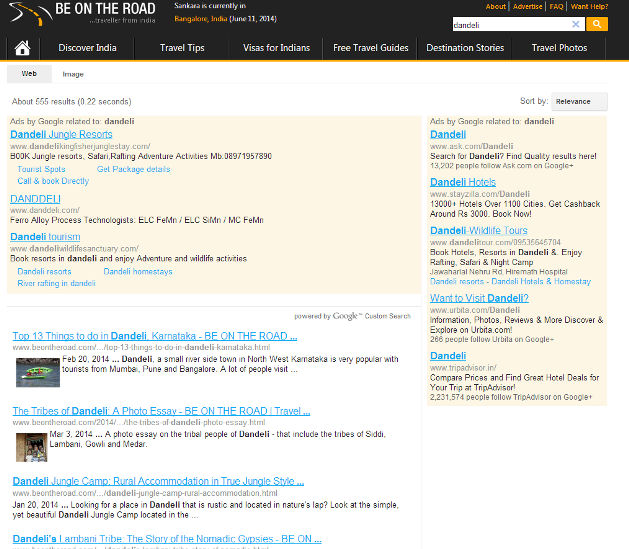This screenshot has height=549, width=629.
Task: Click the Advertise link in header
Action: [528, 6]
